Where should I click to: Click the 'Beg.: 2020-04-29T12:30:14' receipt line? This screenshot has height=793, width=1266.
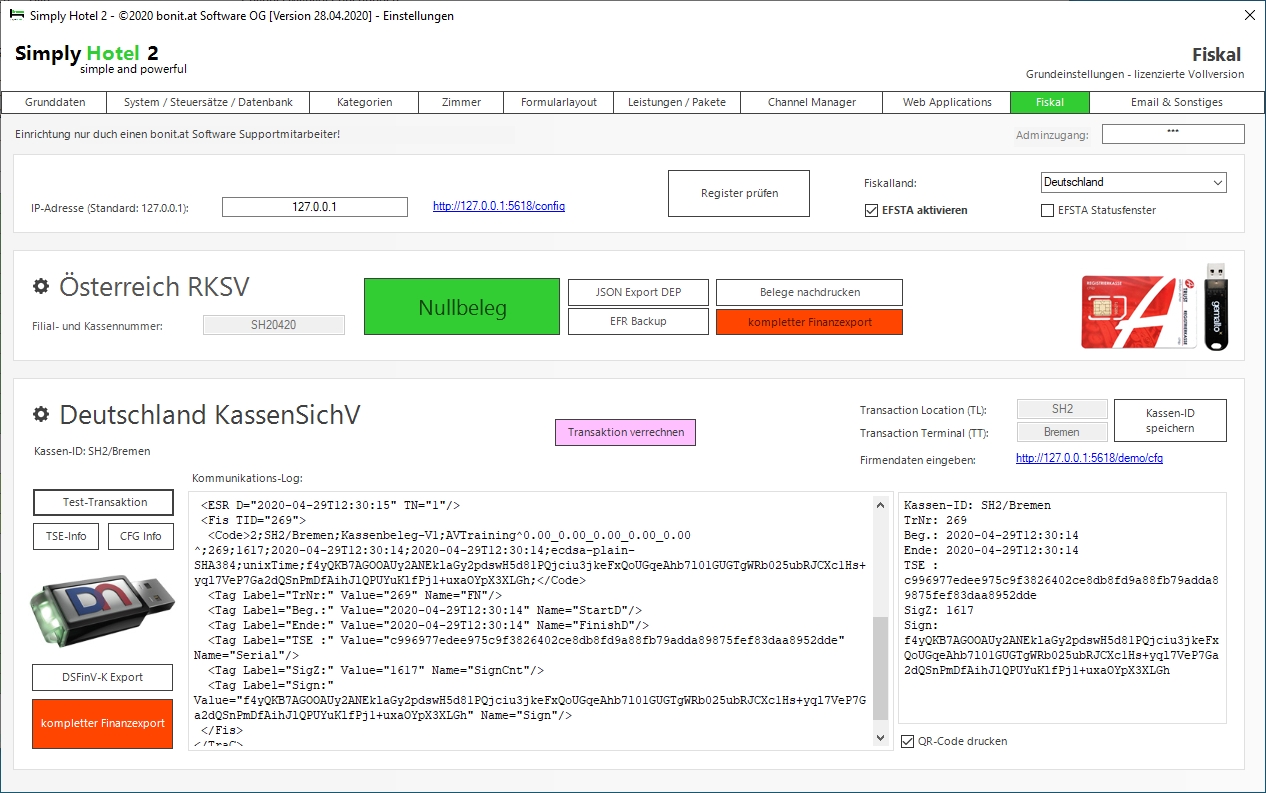[x=991, y=535]
